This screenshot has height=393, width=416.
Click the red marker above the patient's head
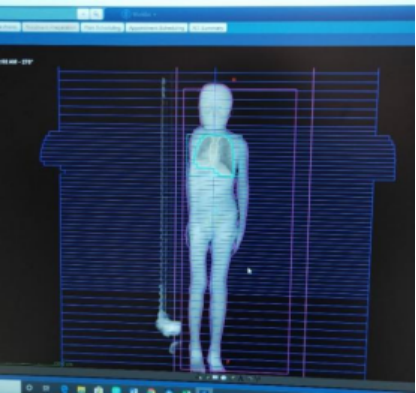click(x=234, y=80)
